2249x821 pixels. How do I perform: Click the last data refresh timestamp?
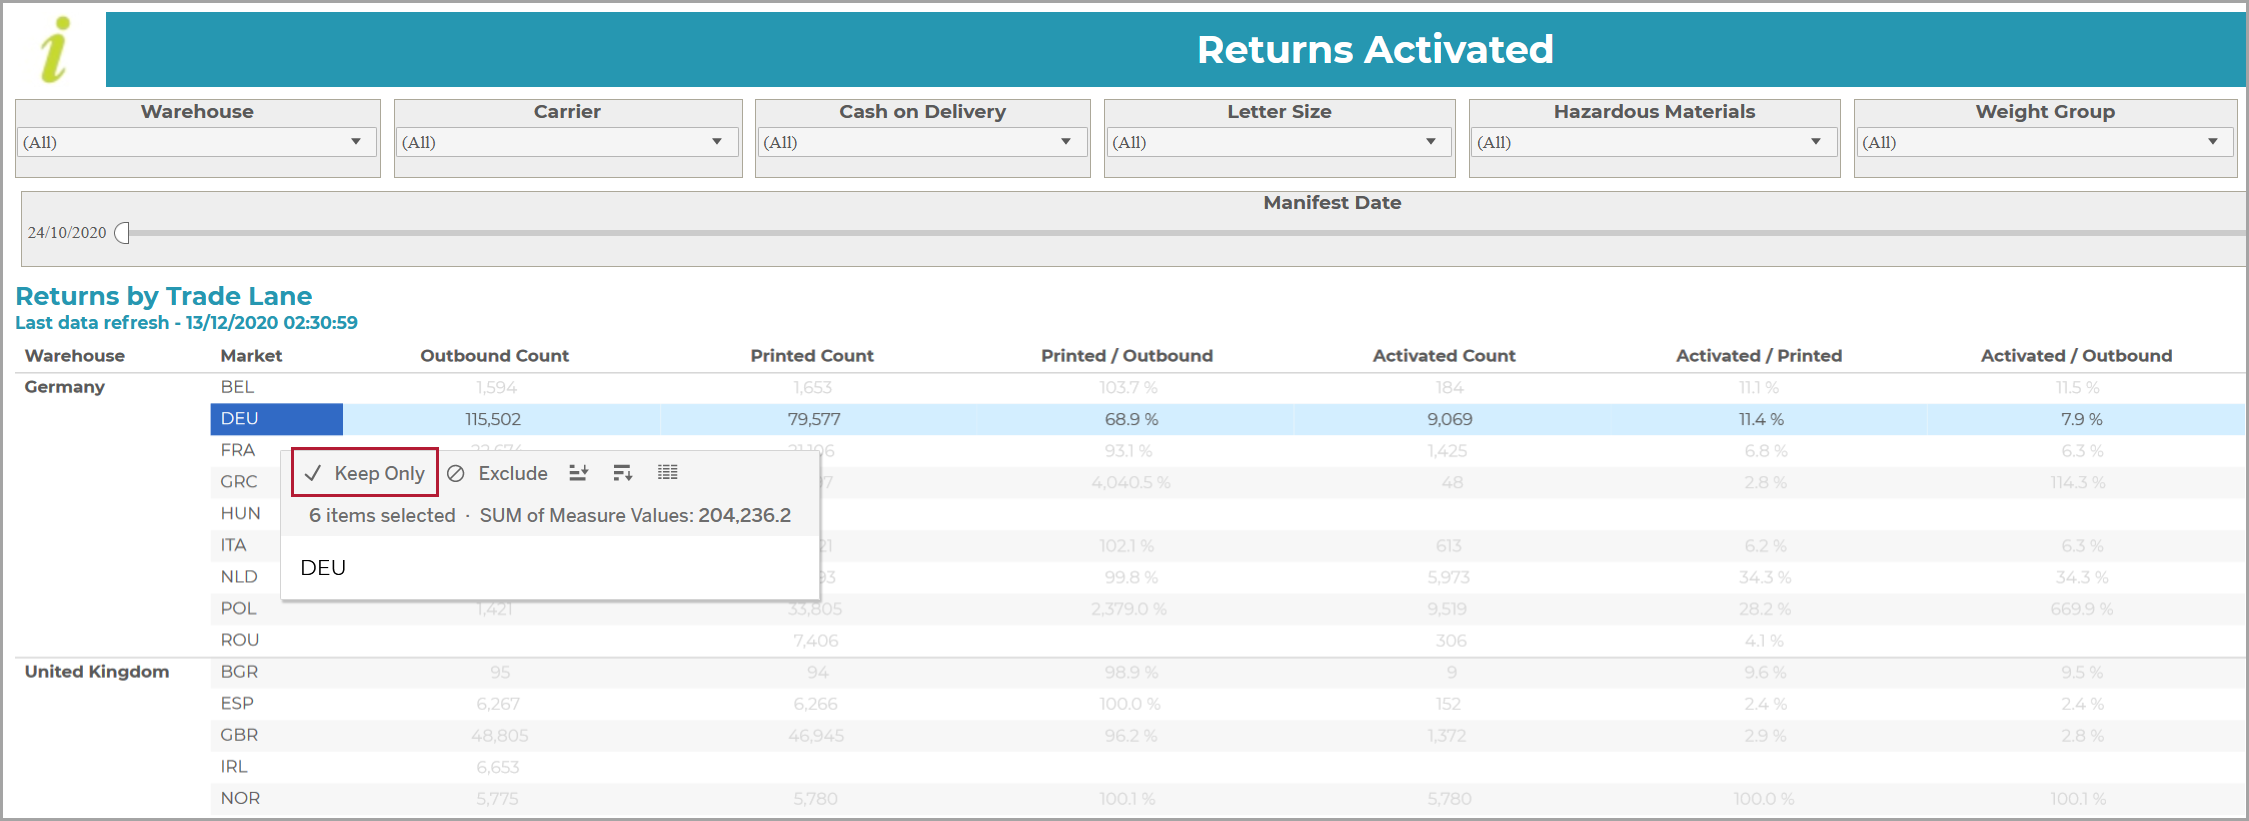pyautogui.click(x=186, y=323)
